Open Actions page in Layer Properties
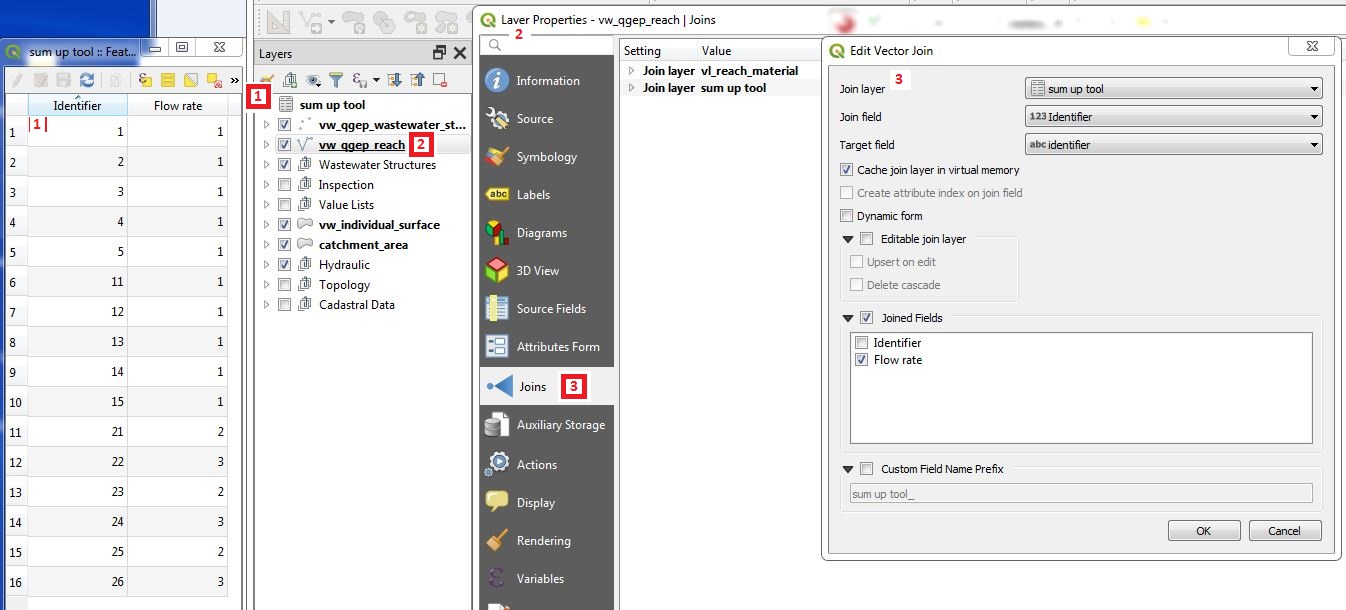The width and height of the screenshot is (1346, 610). click(547, 465)
